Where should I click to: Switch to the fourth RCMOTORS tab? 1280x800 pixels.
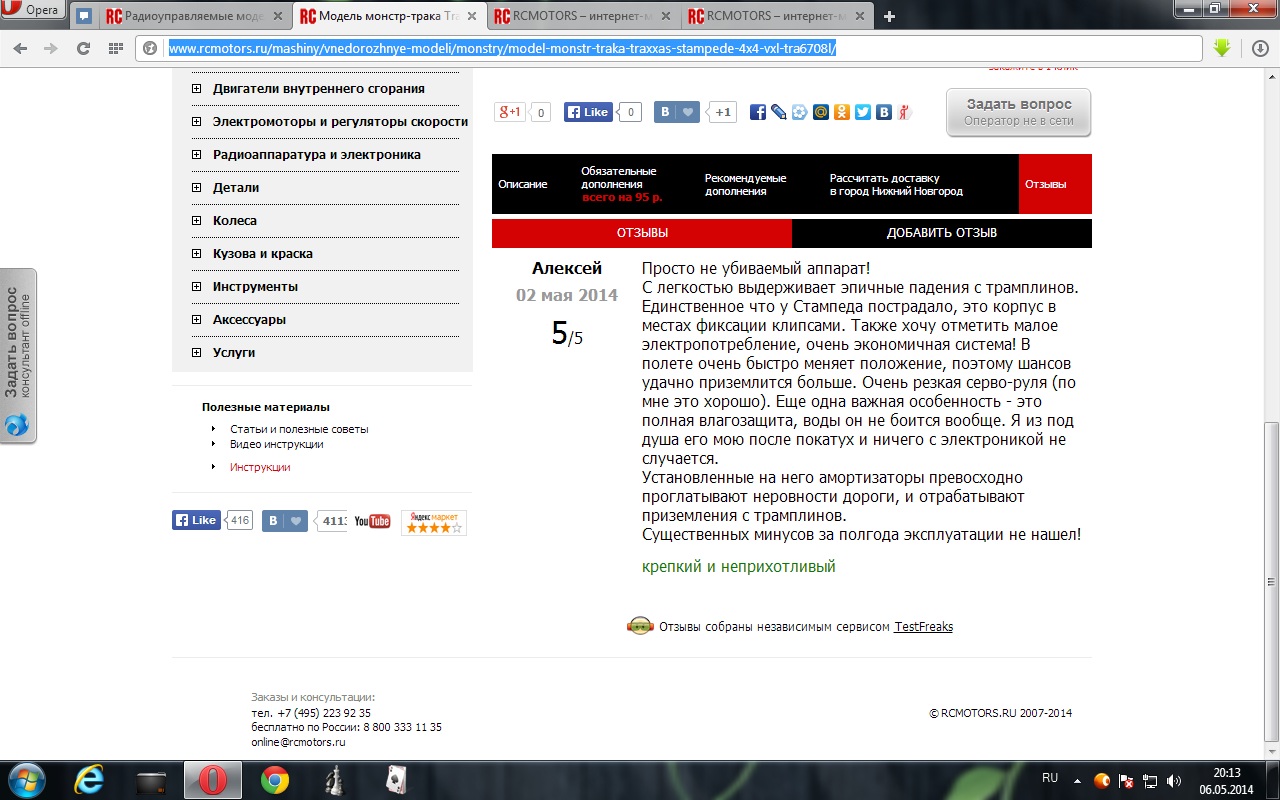(778, 16)
